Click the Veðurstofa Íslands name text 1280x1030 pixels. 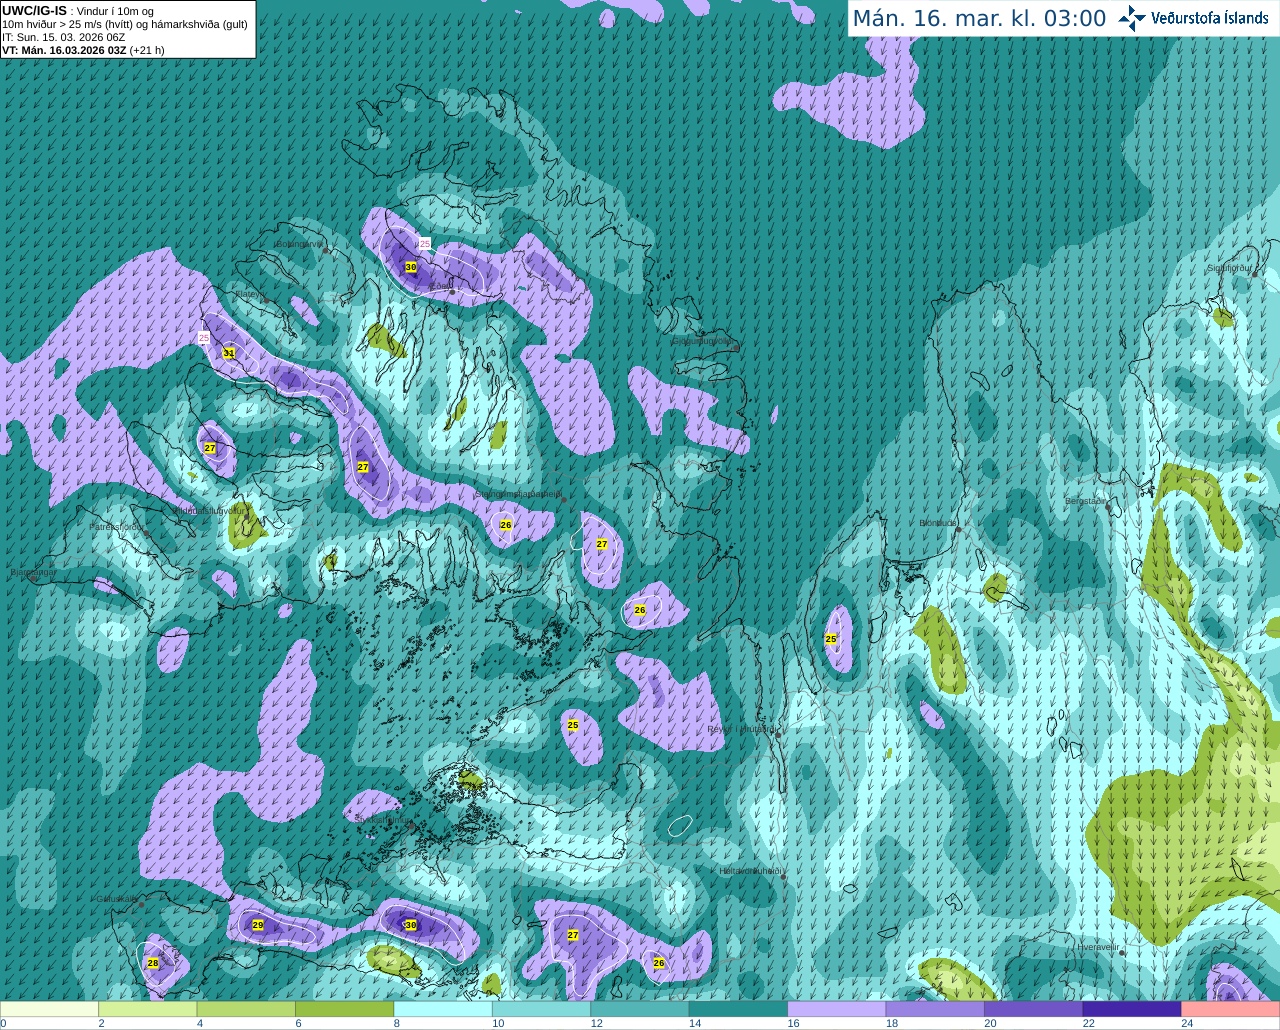click(1209, 18)
